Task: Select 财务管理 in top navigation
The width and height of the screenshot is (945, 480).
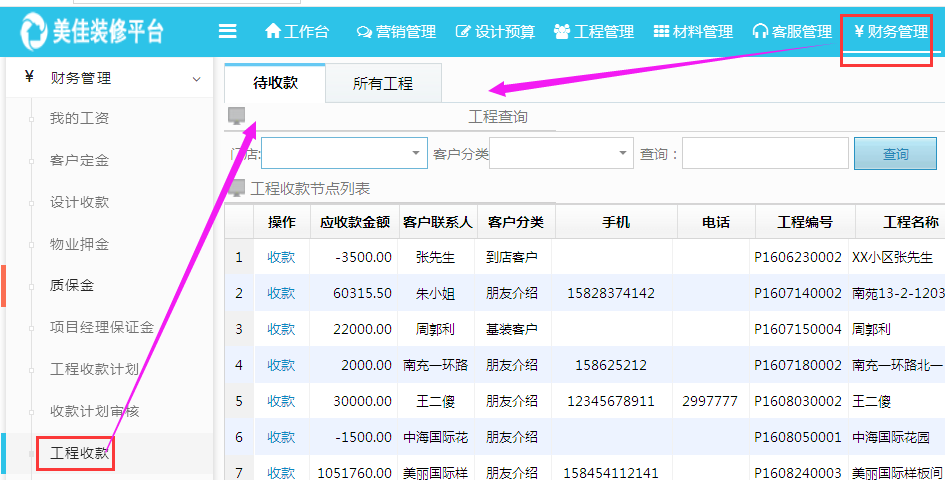Action: pyautogui.click(x=890, y=32)
